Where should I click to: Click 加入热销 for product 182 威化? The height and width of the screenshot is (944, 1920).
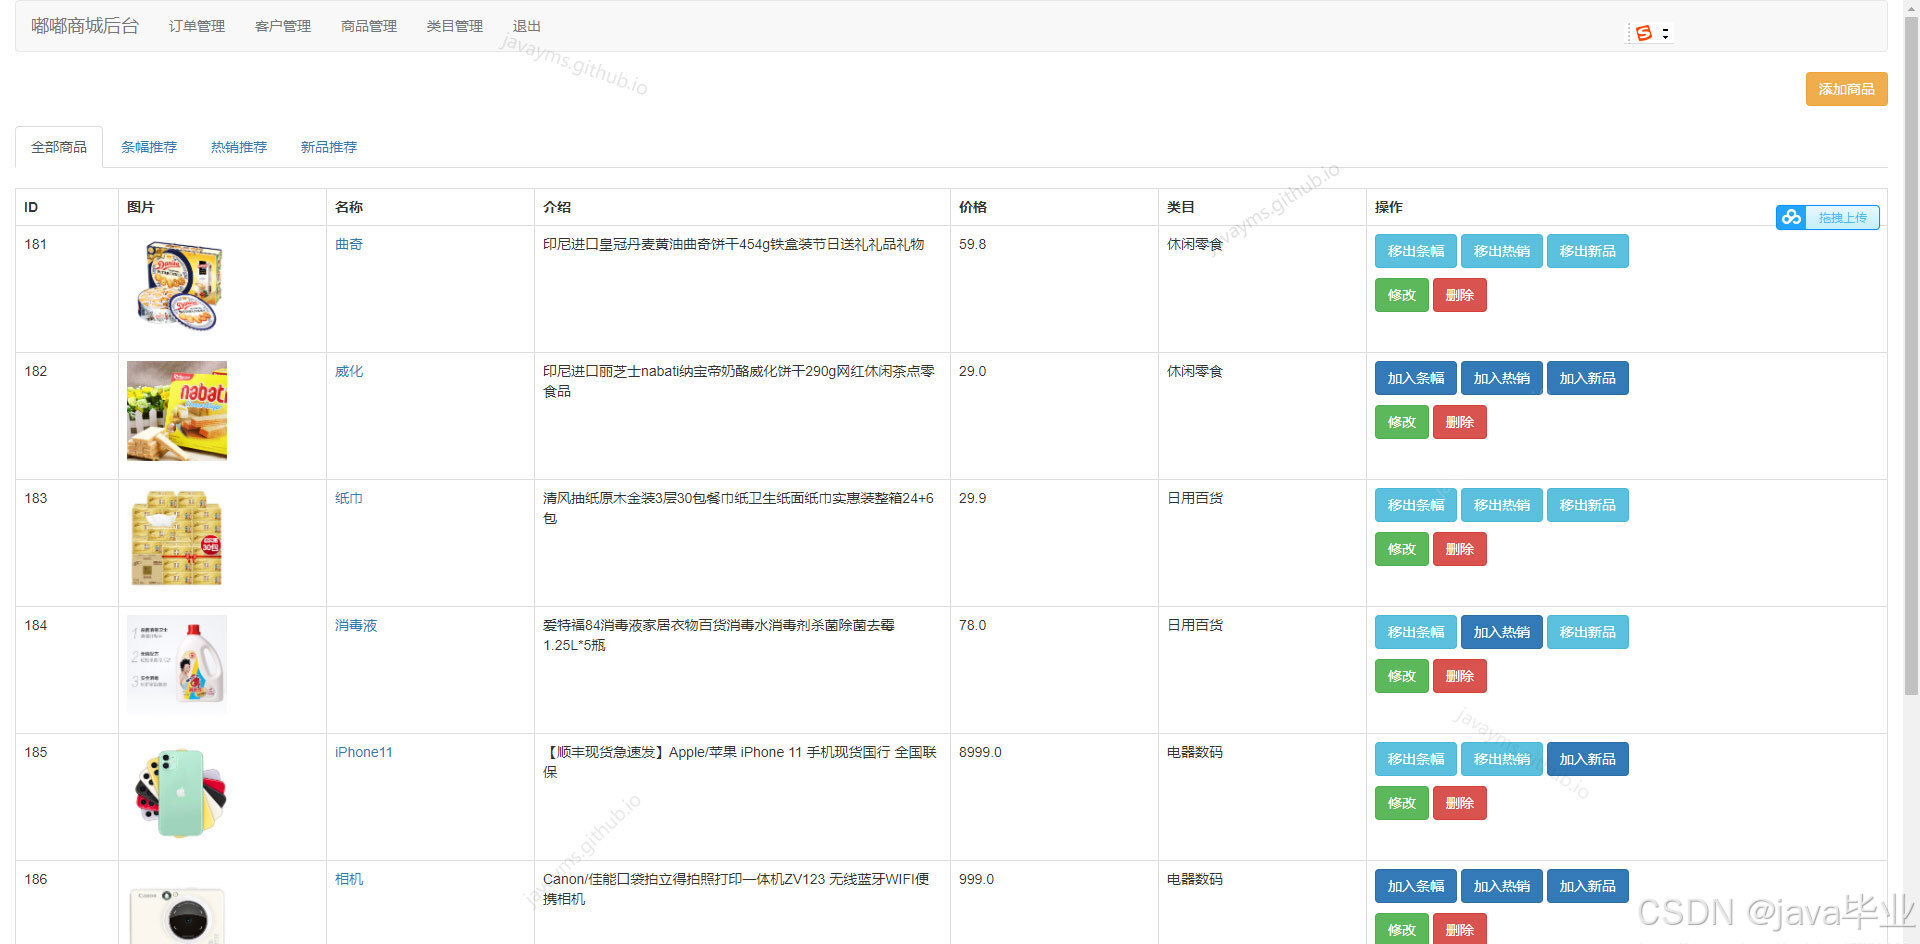coord(1502,378)
